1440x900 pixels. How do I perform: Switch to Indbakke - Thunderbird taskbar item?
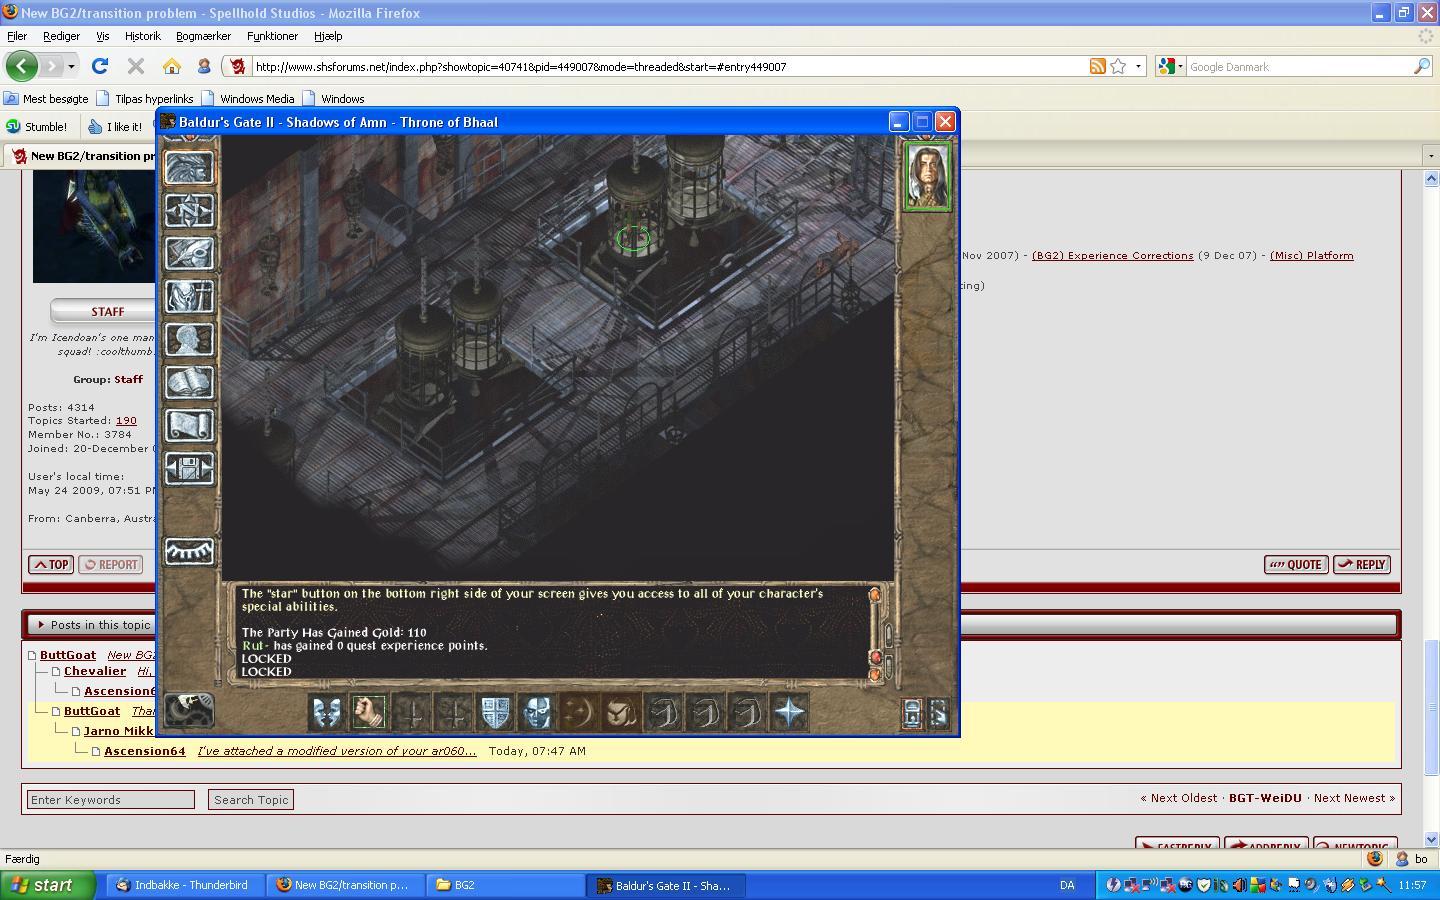tap(187, 885)
